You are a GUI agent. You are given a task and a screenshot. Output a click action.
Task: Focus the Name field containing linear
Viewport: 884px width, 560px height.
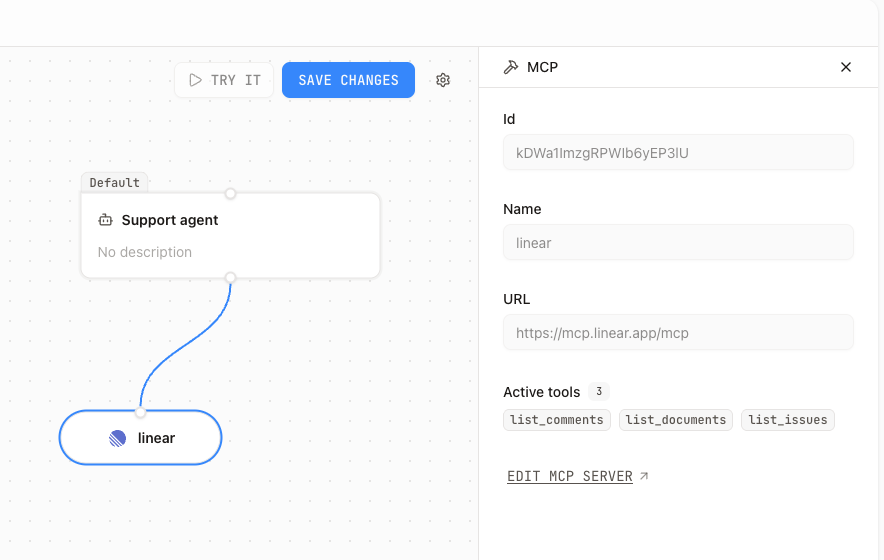[678, 243]
